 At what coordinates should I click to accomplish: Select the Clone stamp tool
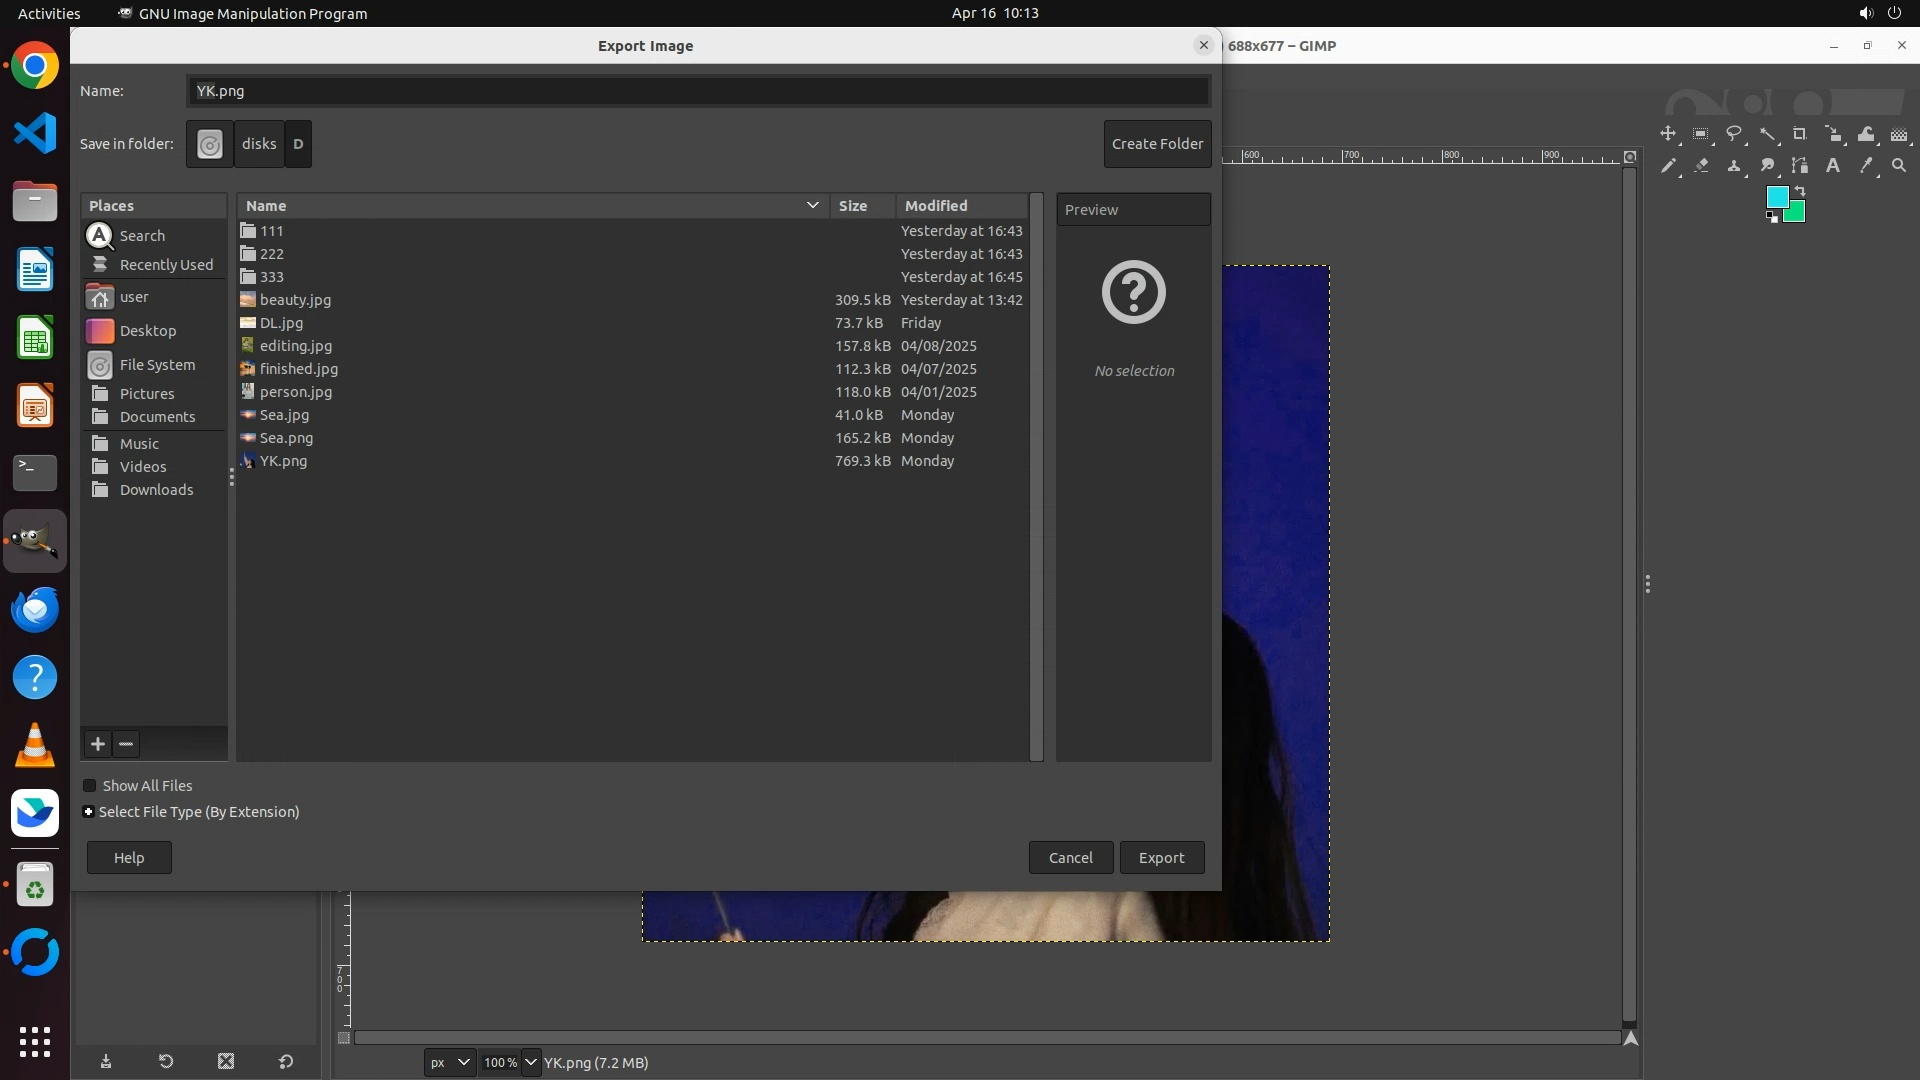(1734, 166)
